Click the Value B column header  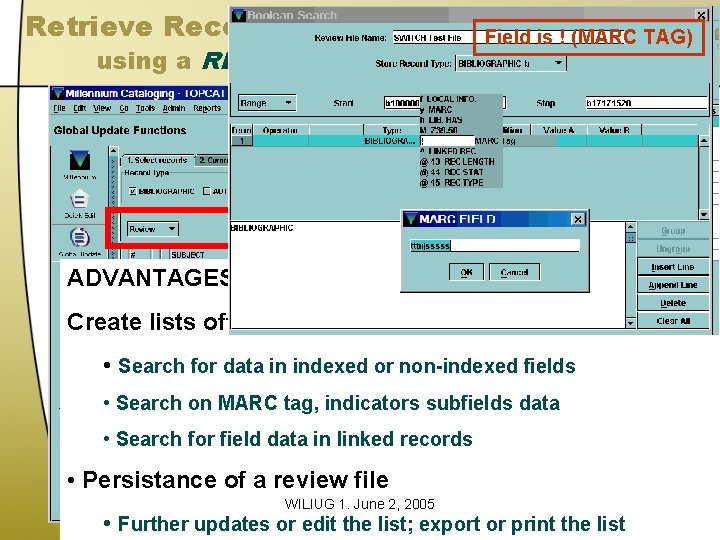(614, 130)
